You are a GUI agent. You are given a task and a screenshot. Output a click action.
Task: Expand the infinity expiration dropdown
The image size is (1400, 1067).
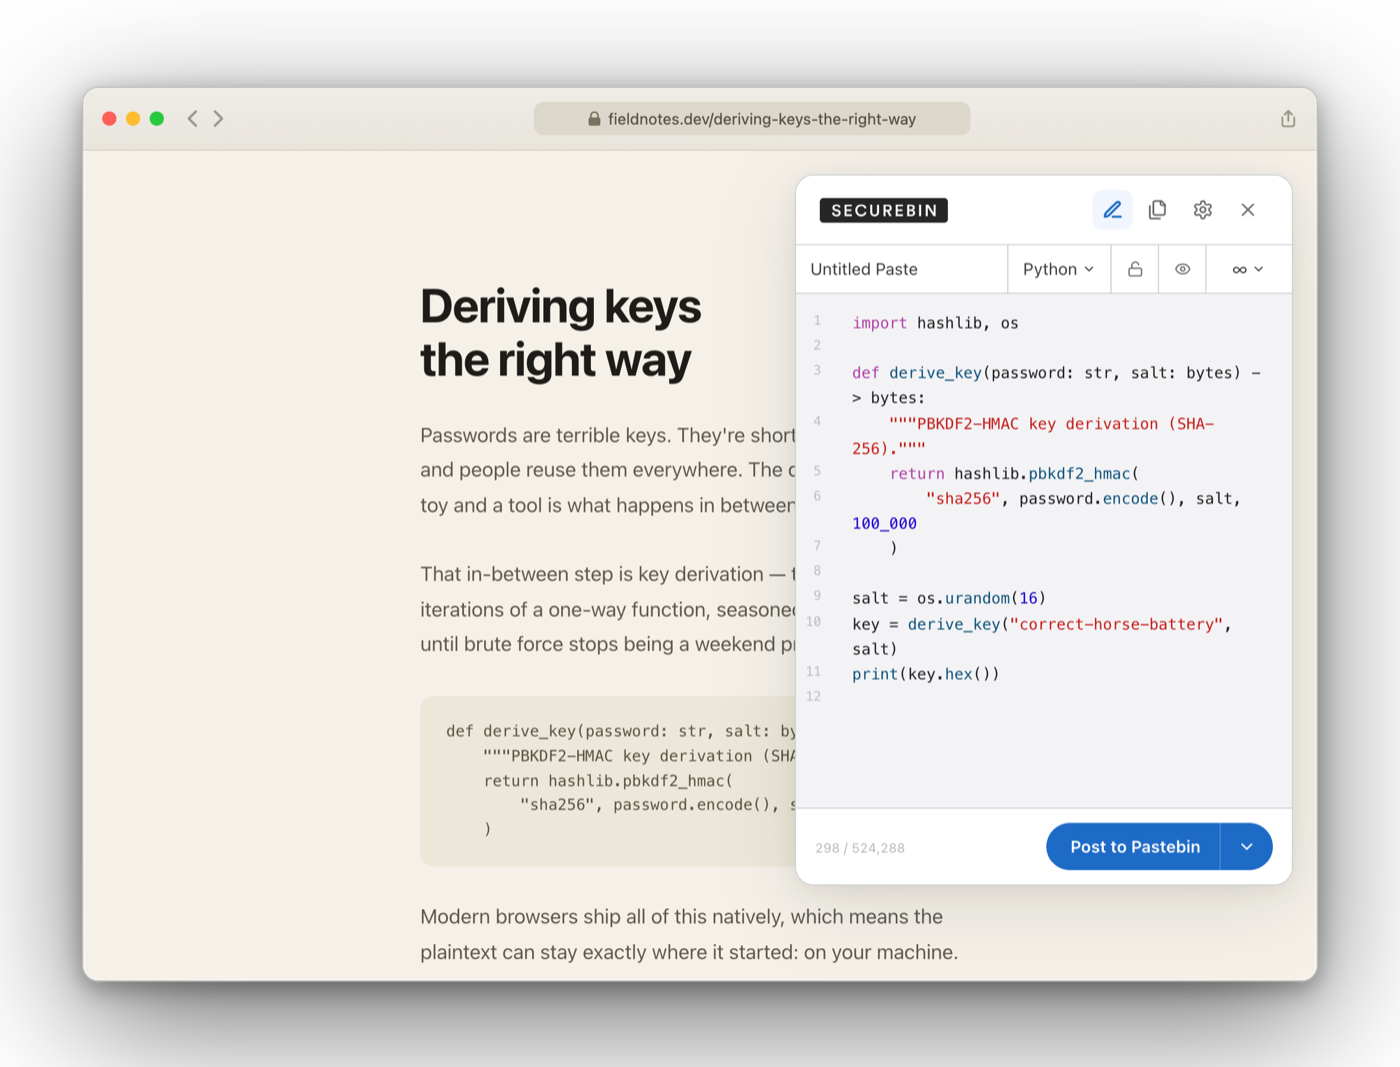[1248, 269]
